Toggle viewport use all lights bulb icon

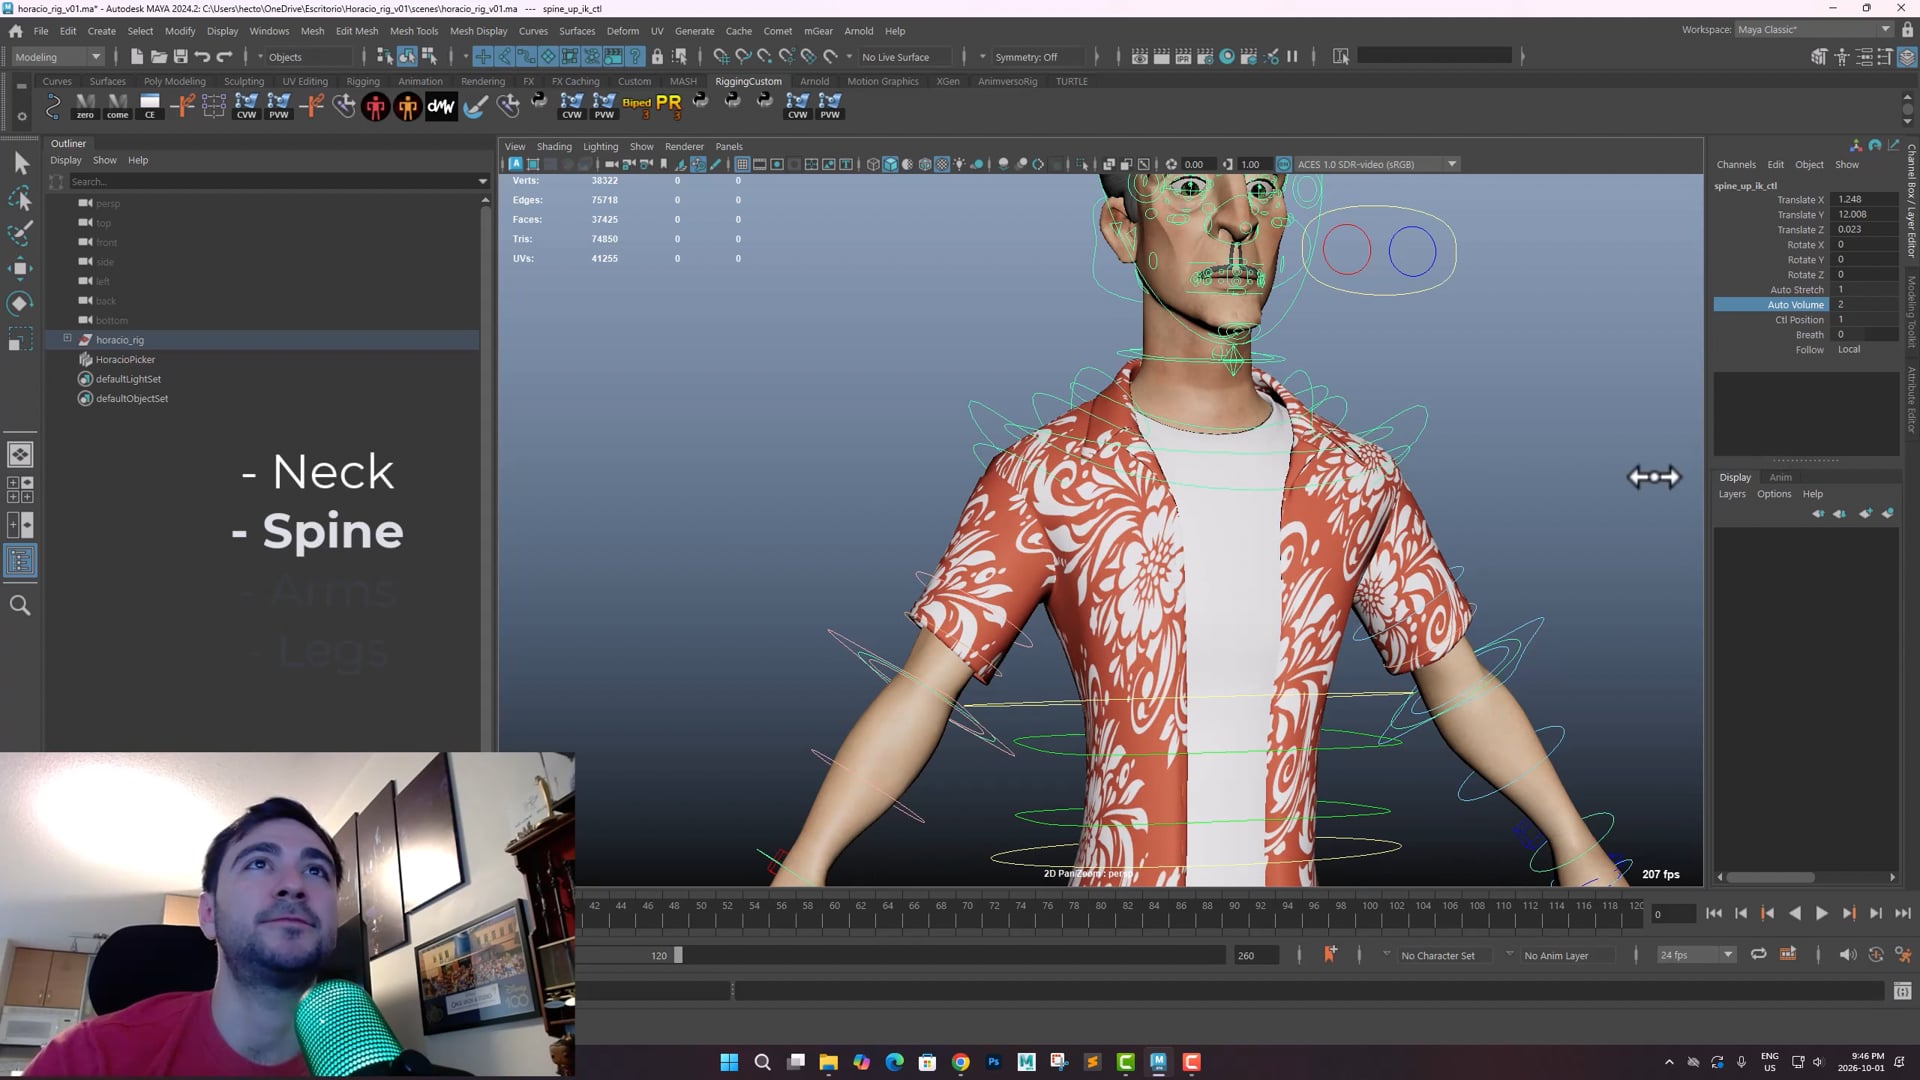tap(959, 164)
